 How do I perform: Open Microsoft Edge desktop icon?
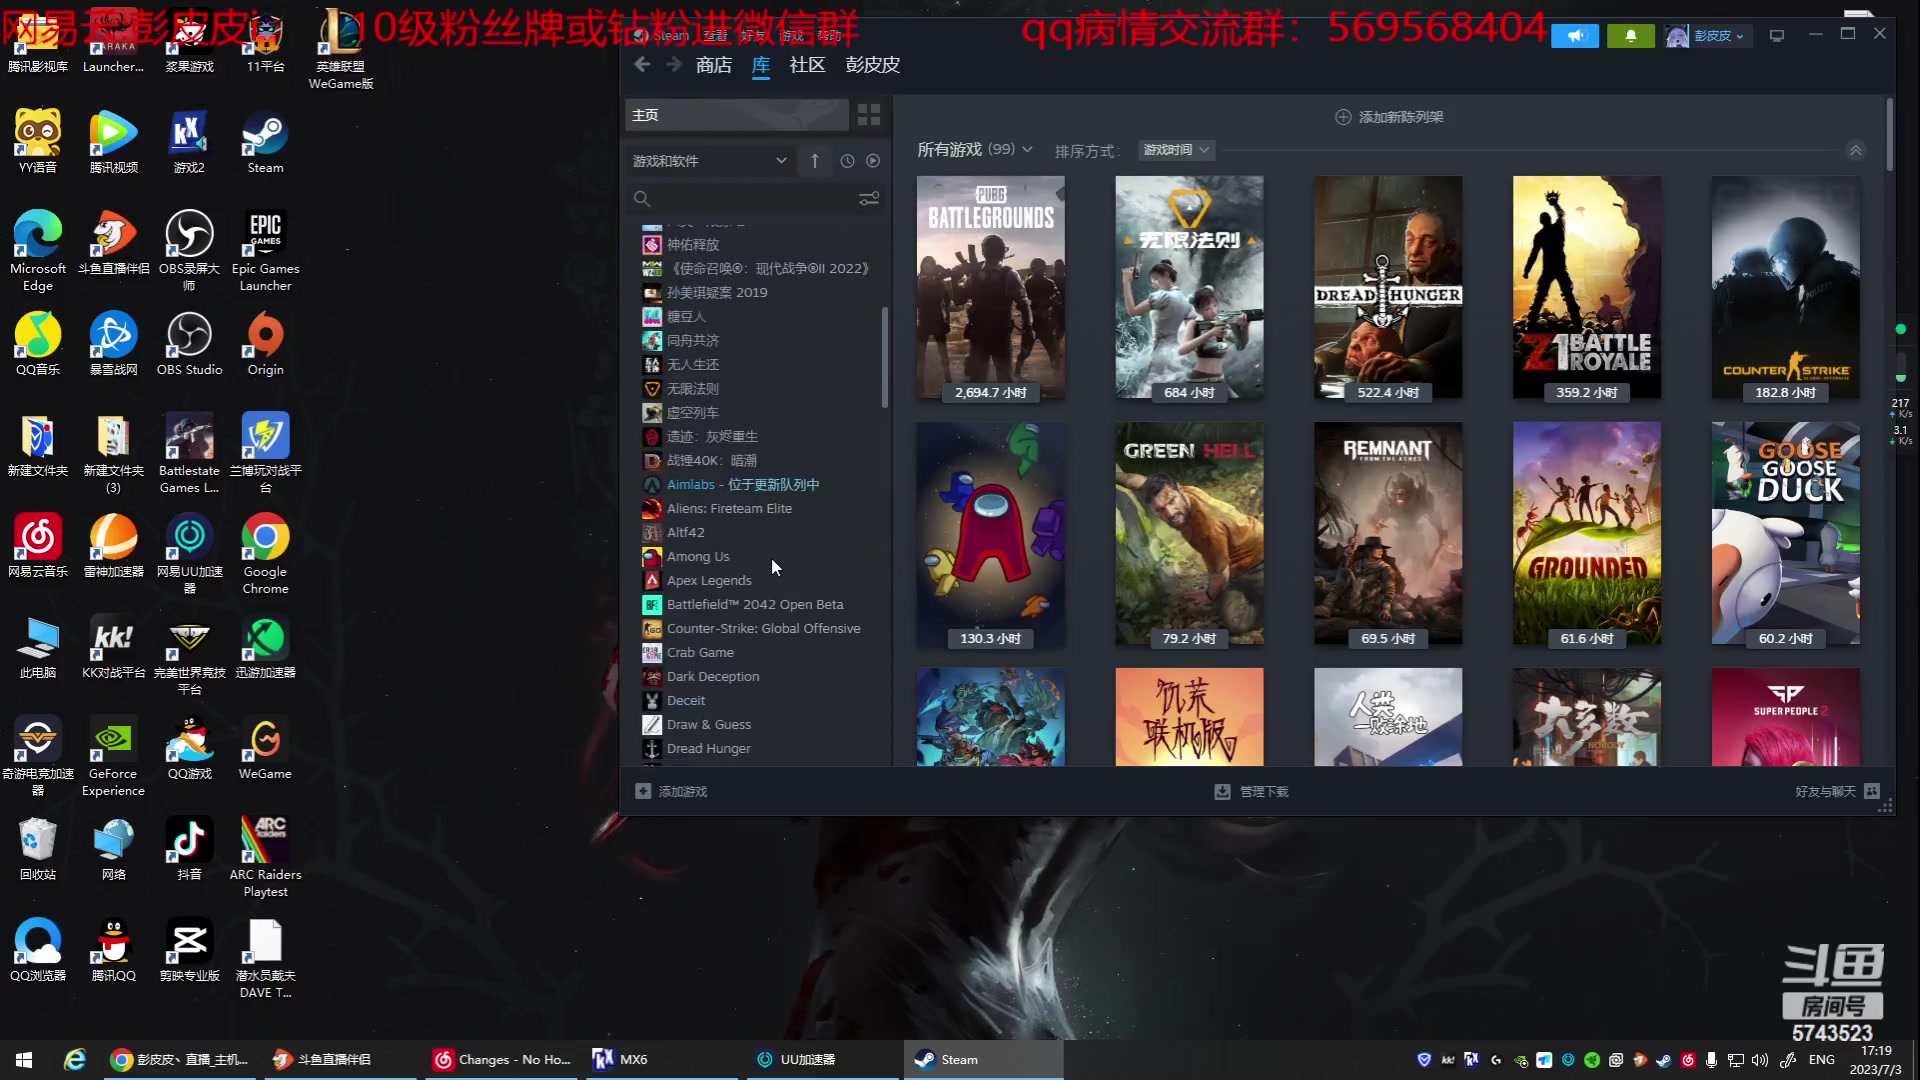click(x=38, y=251)
